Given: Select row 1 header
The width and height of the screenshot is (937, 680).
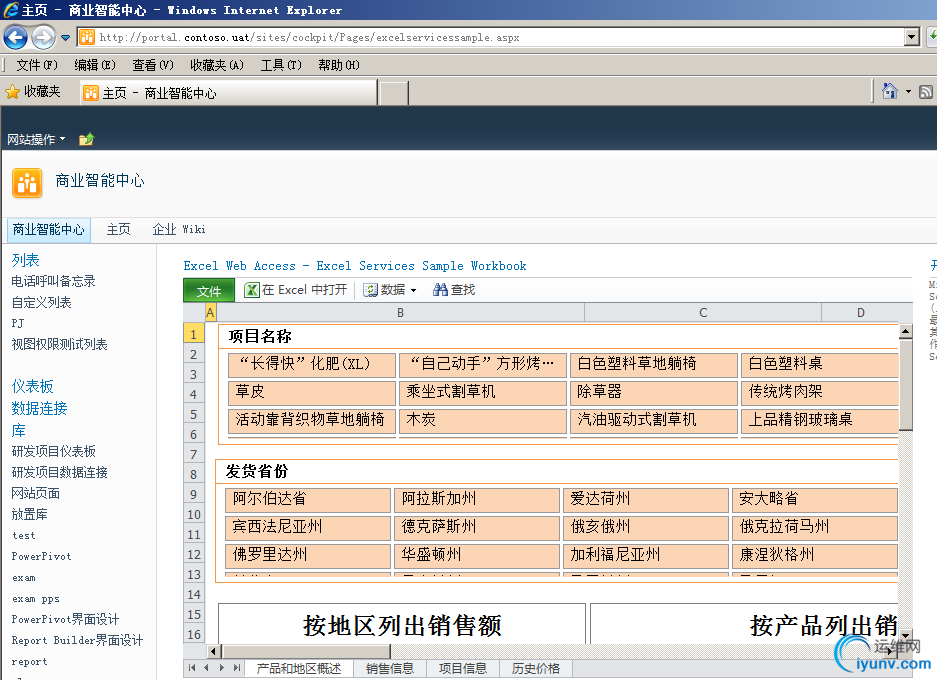Looking at the screenshot, I should (x=194, y=334).
